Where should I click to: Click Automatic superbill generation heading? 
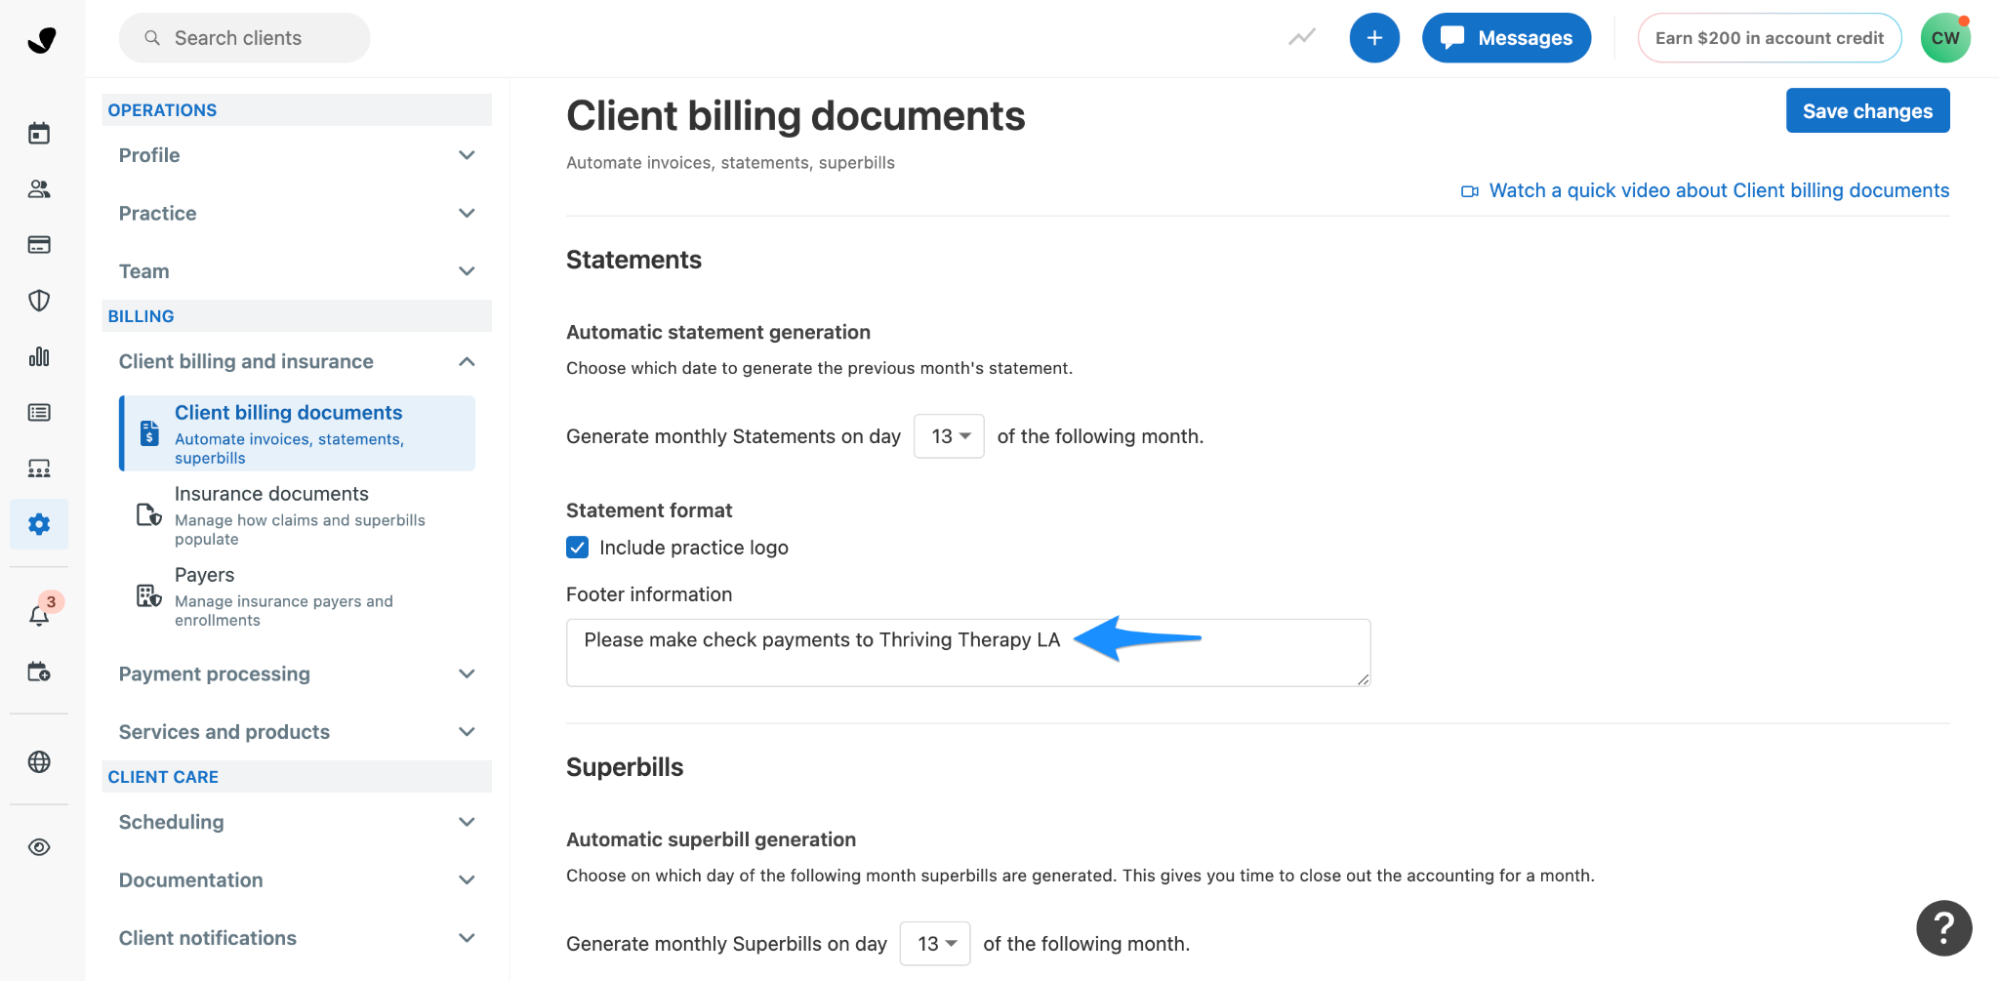point(710,839)
